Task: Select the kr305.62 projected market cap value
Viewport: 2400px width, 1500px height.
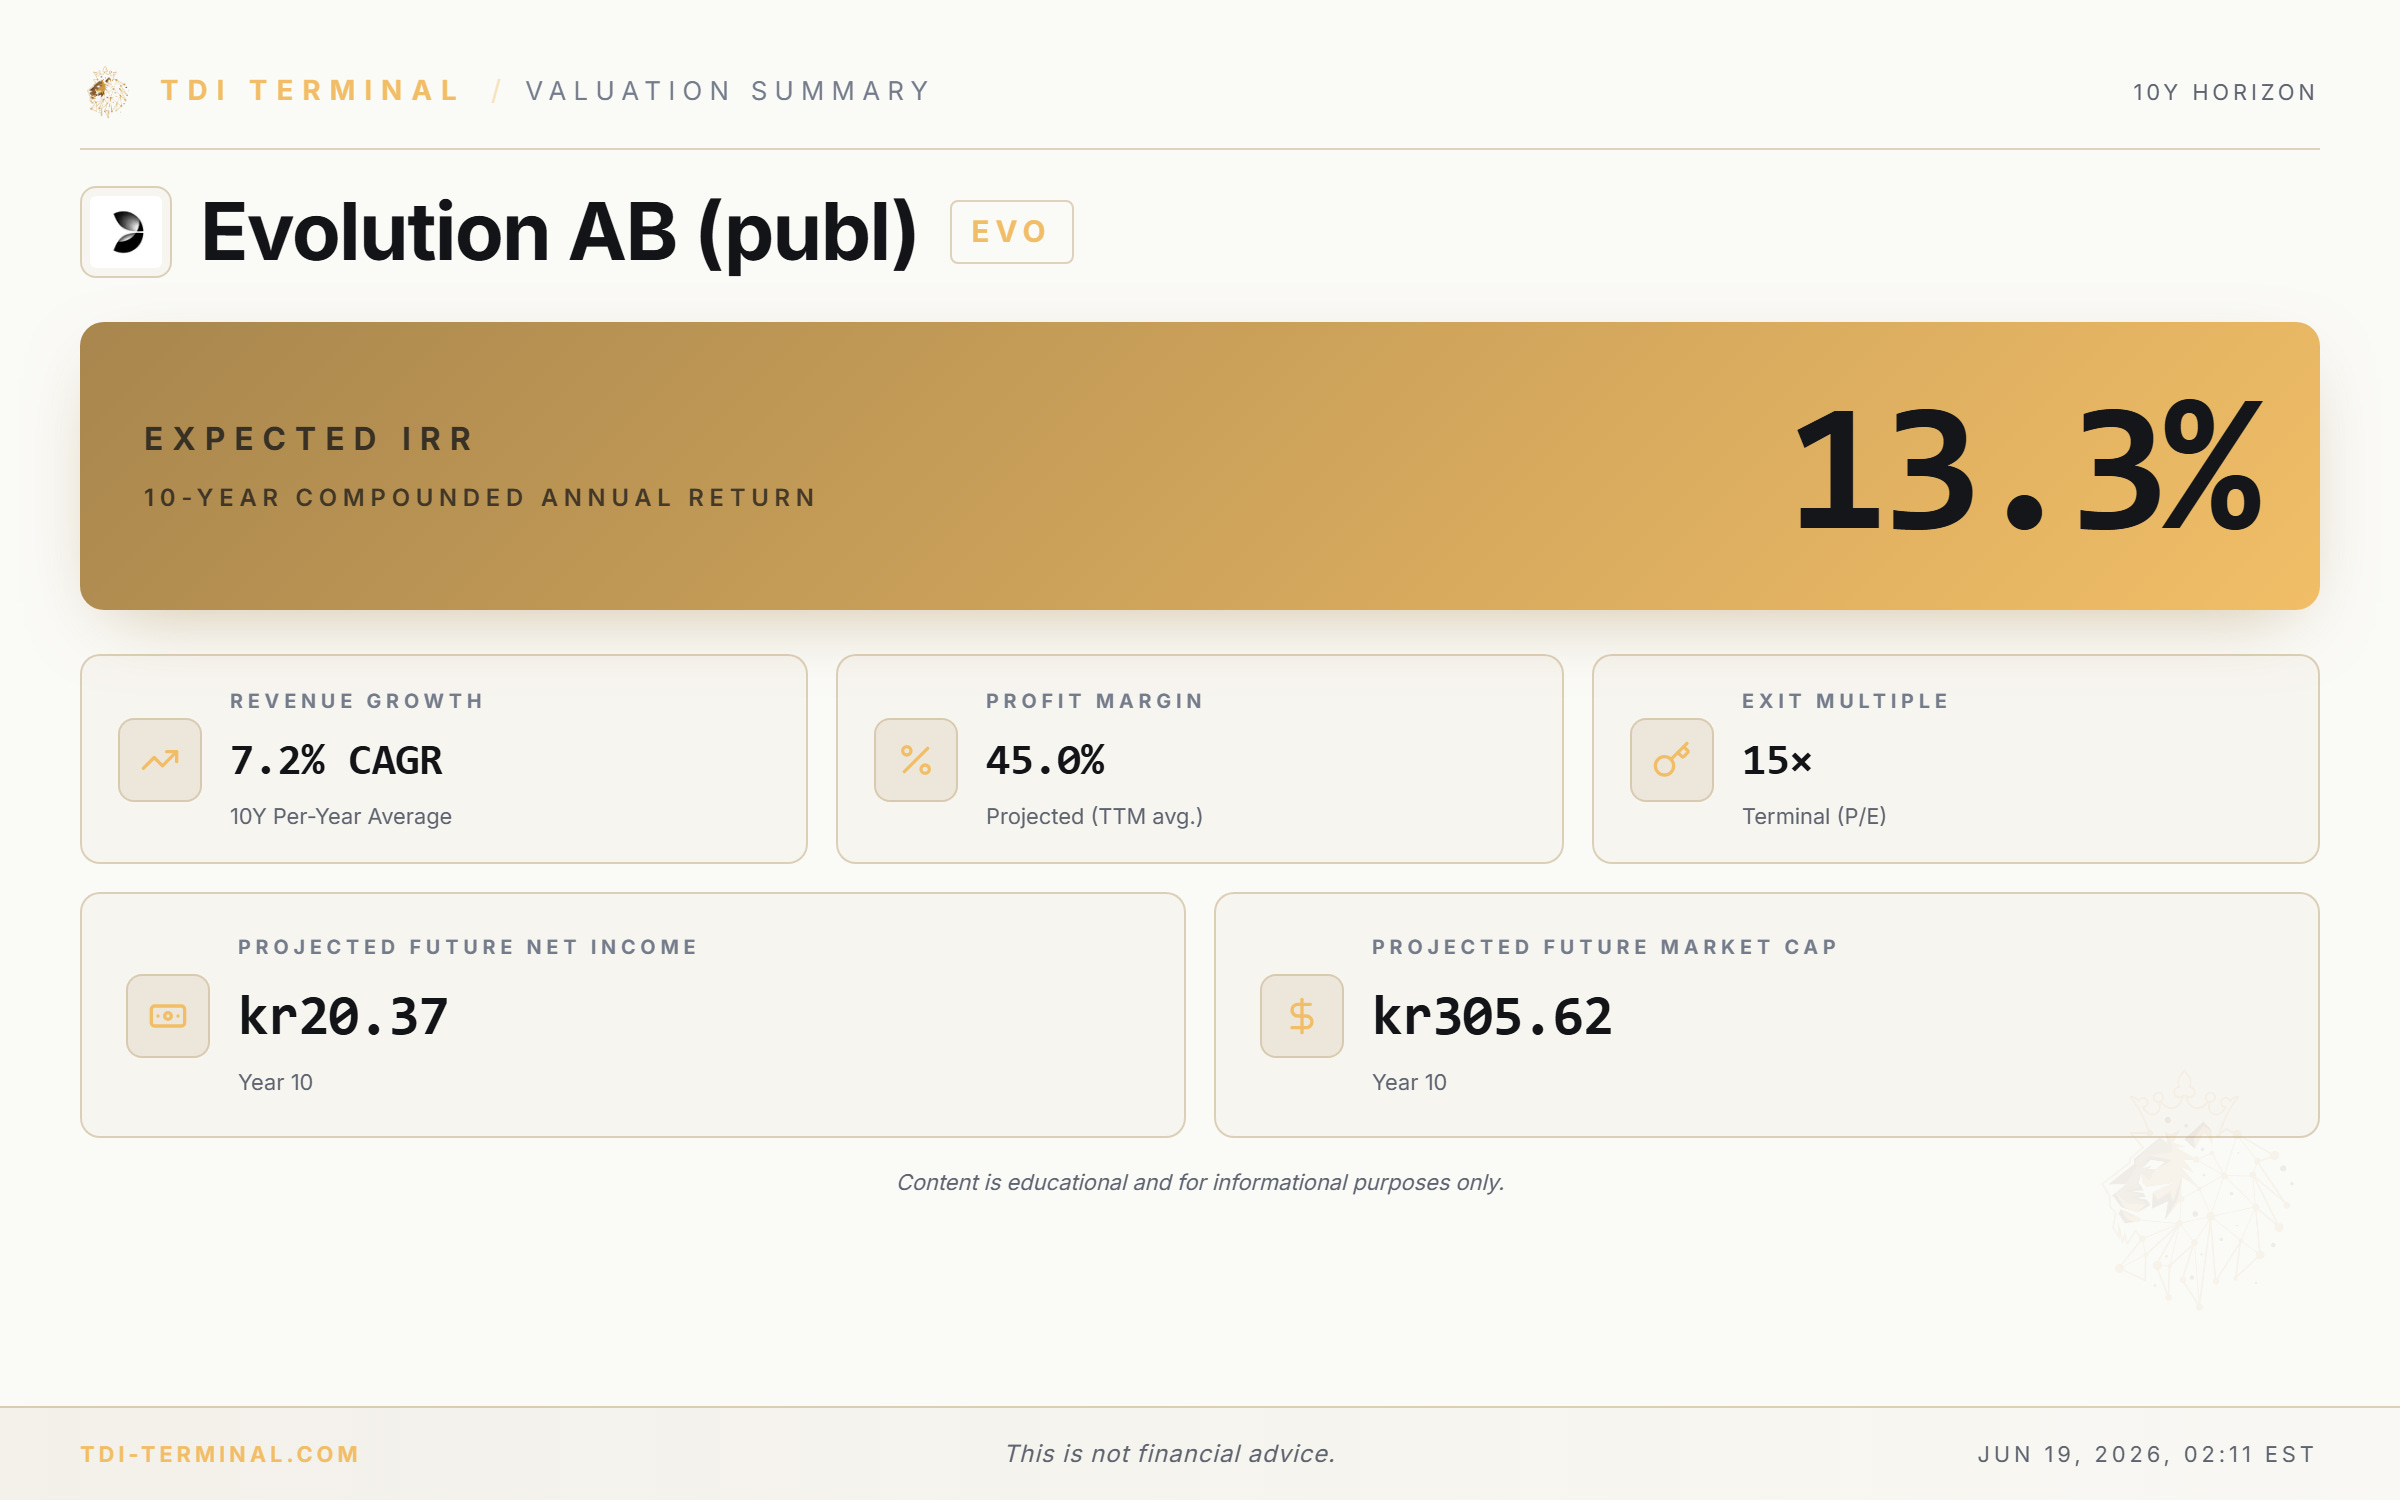Action: [1492, 1017]
